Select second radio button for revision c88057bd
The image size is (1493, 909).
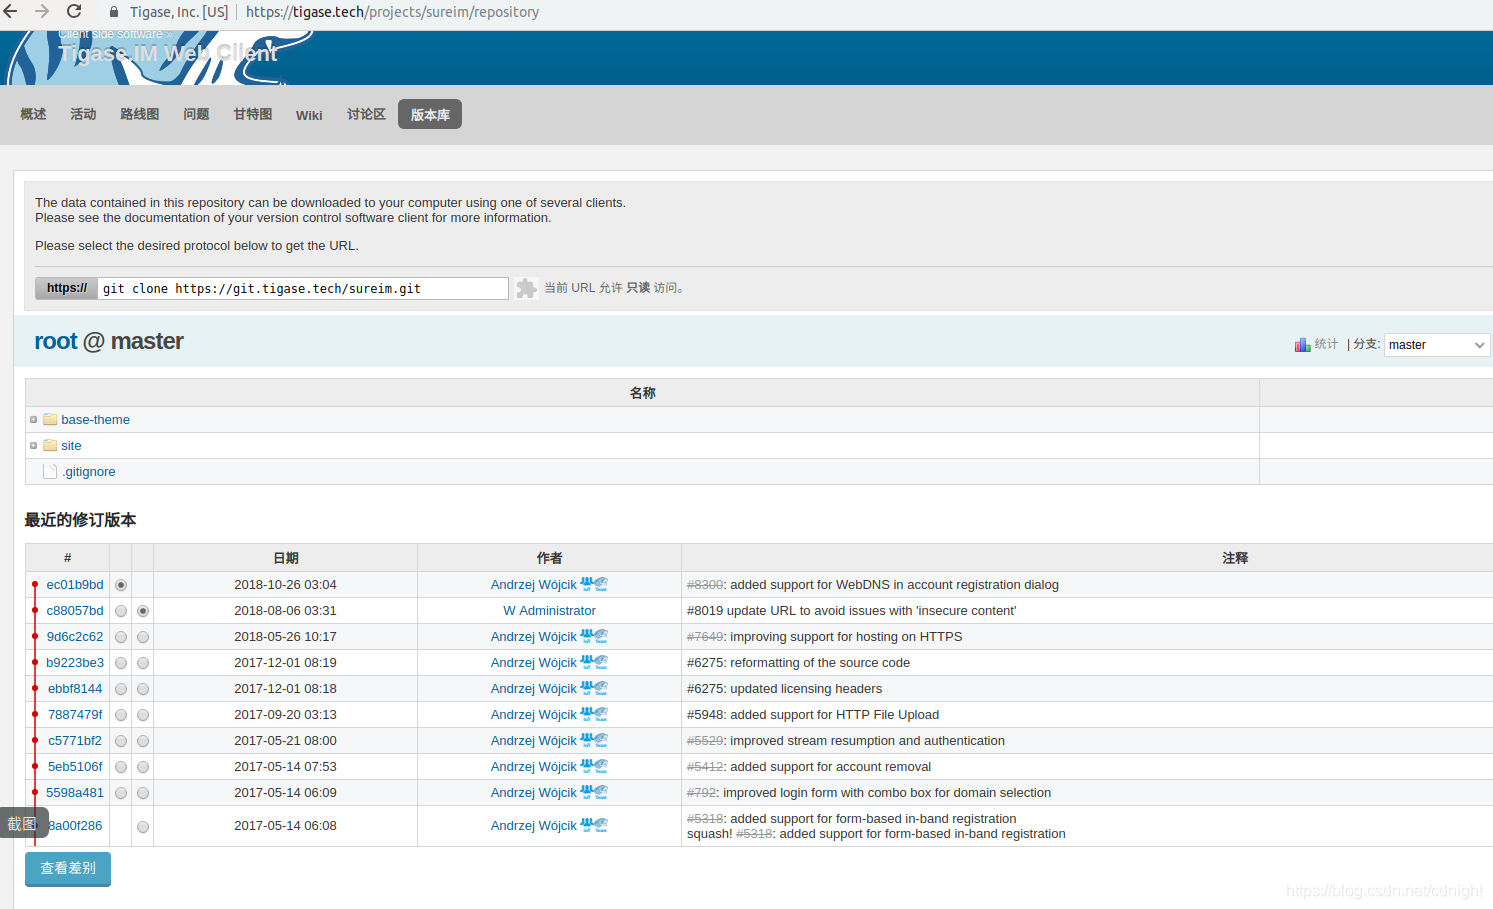143,611
